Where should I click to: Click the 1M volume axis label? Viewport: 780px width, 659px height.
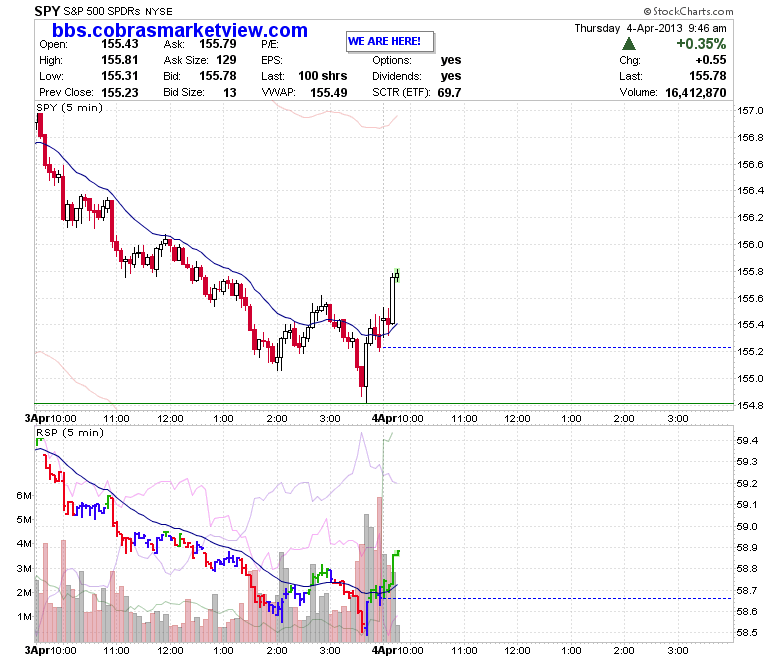[24, 617]
